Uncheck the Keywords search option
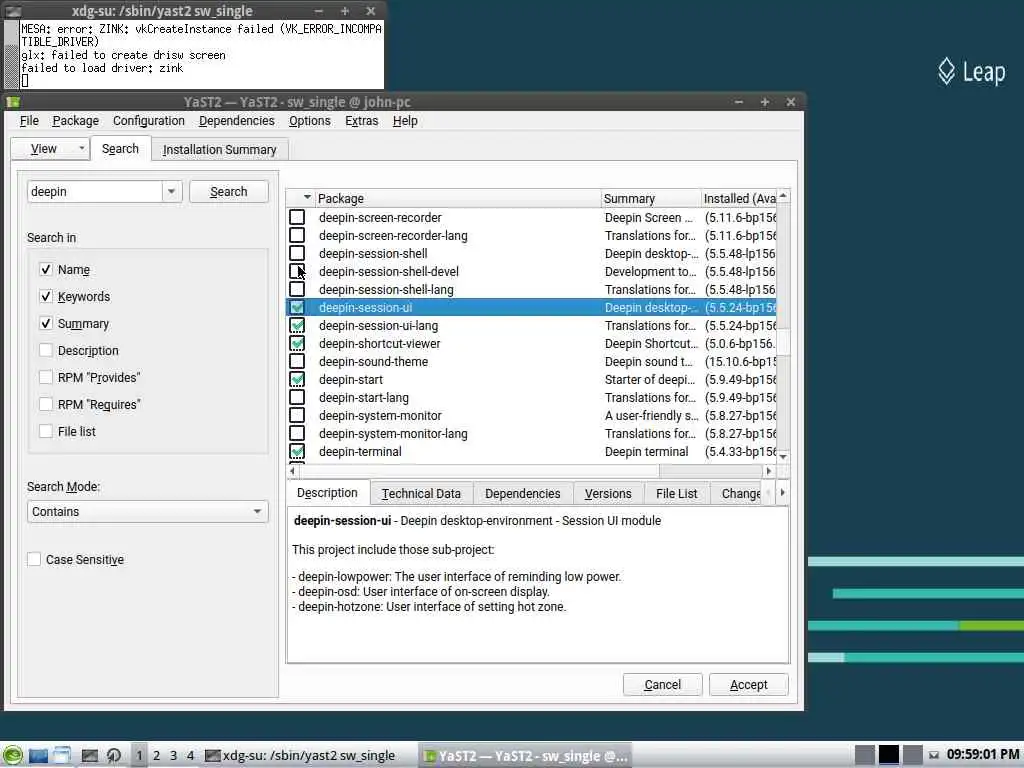This screenshot has width=1024, height=768. [46, 296]
